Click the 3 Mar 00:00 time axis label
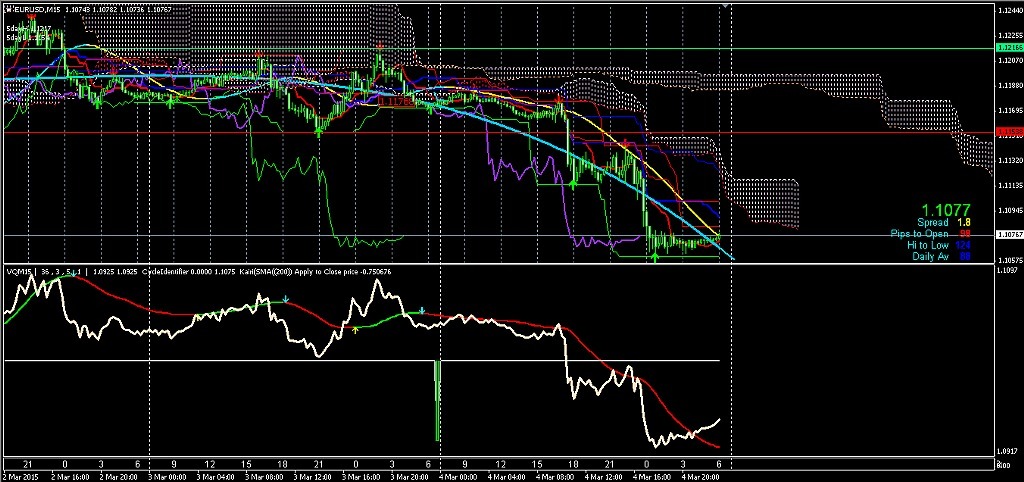1024x482 pixels. [x=169, y=476]
